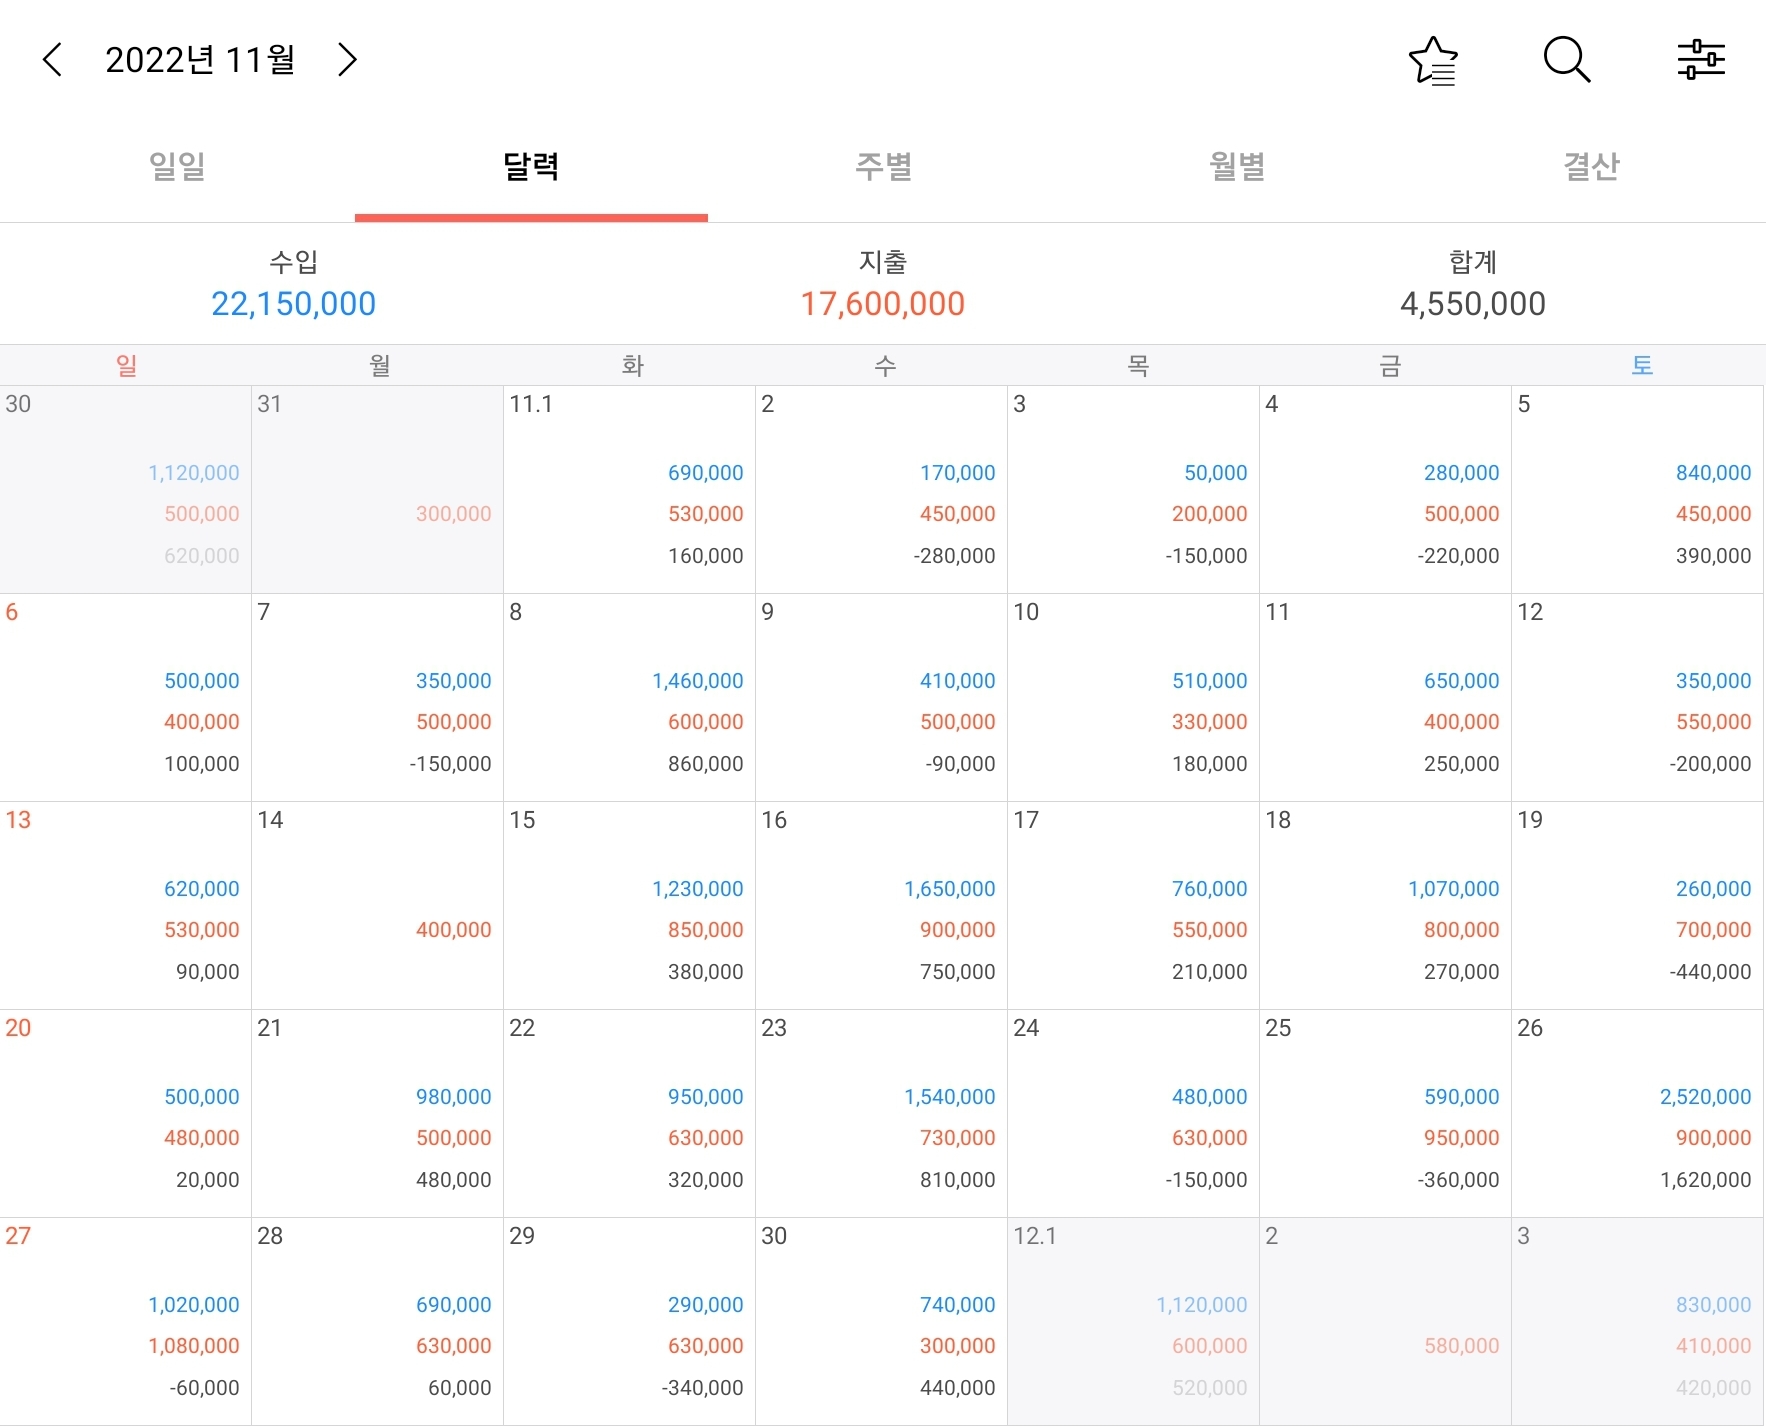The height and width of the screenshot is (1426, 1766).
Task: Go to the previous month arrow
Action: (53, 60)
